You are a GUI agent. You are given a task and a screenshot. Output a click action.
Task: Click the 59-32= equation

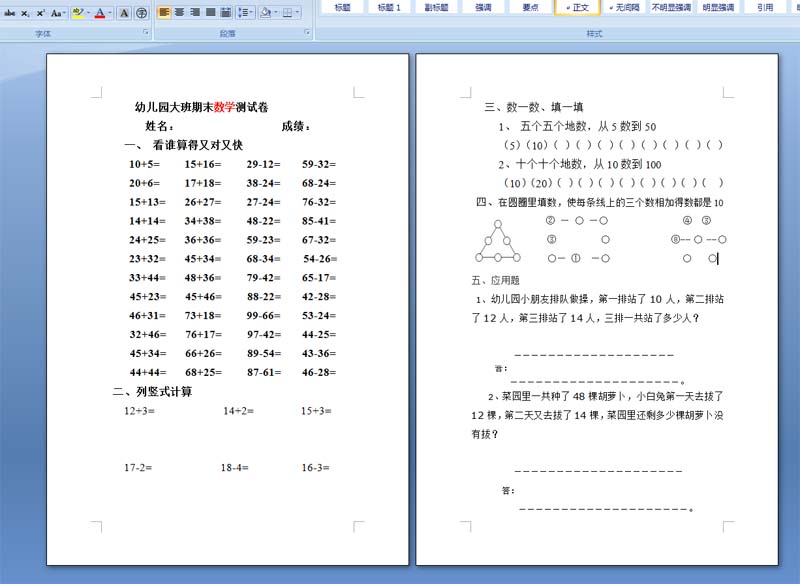[x=319, y=164]
